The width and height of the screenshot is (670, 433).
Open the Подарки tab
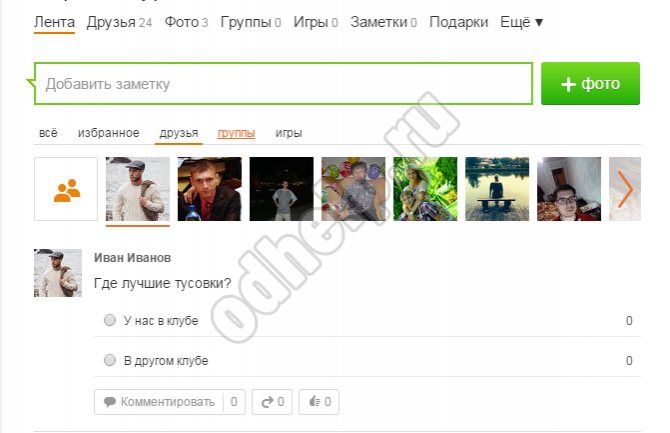(458, 22)
